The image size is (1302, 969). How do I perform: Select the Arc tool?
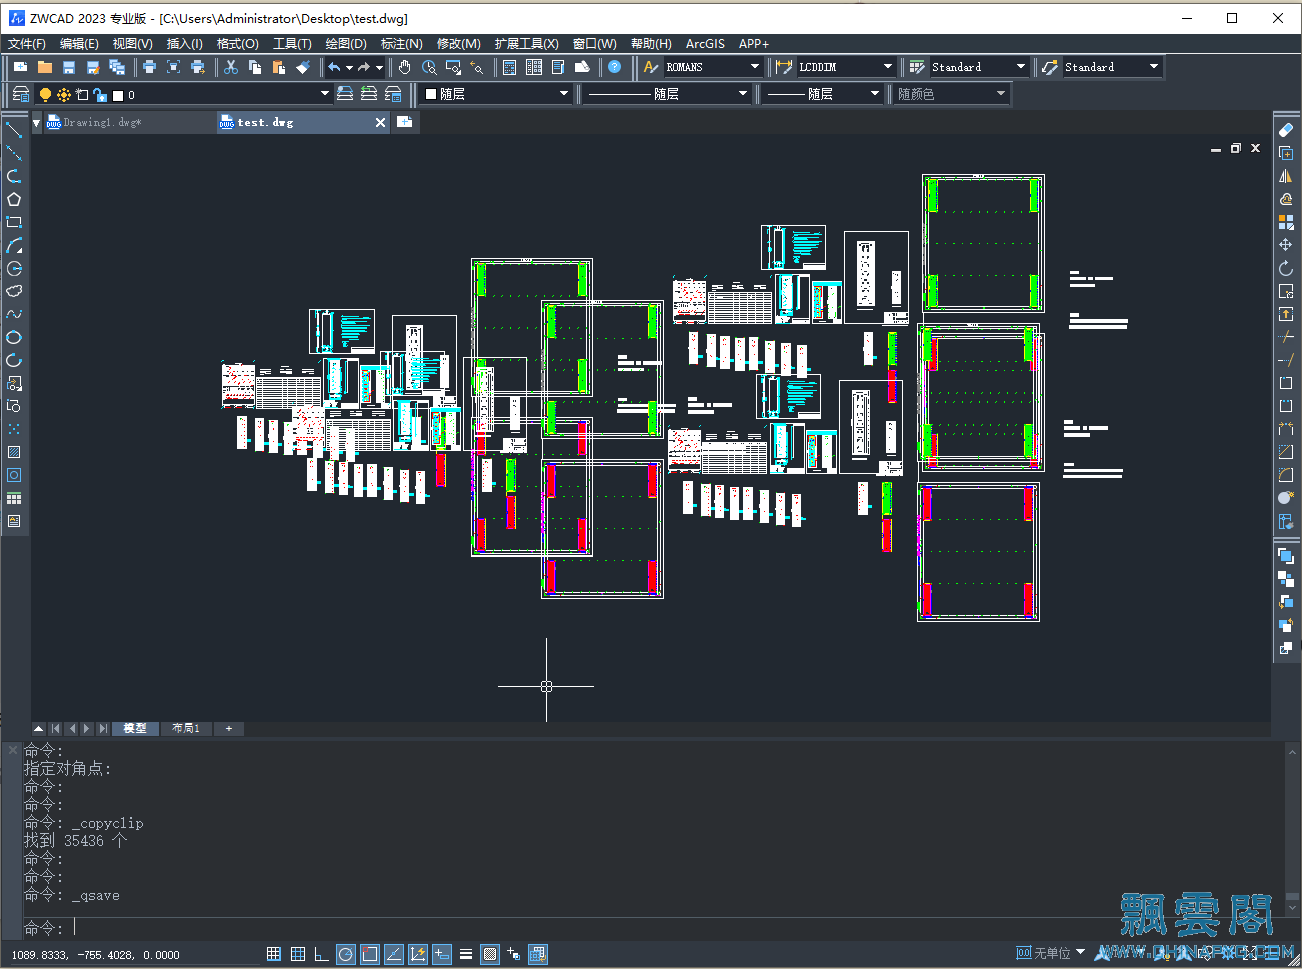tap(14, 245)
